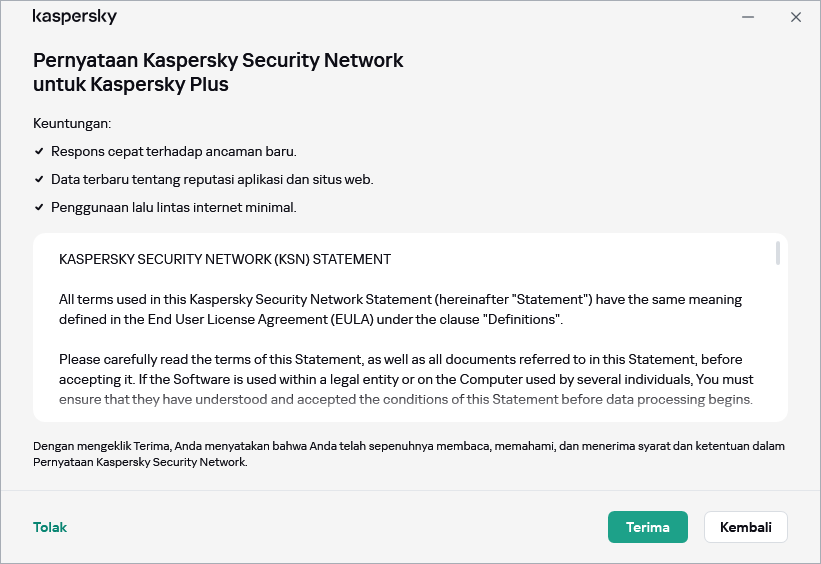Click checkmark beside 'Data terbaru tentang reputasi'
The height and width of the screenshot is (564, 821).
point(39,179)
